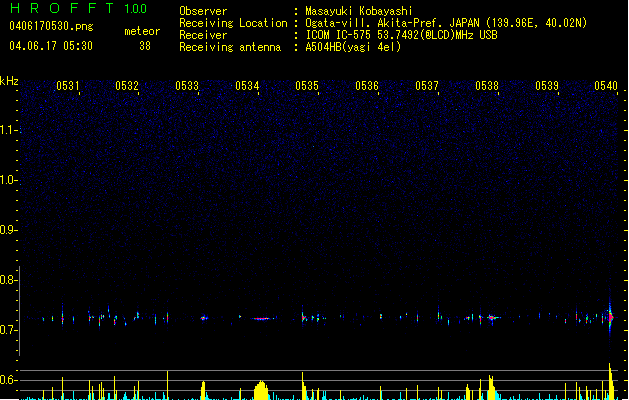
Task: Click the 0.7 kHz axis label
Action: tap(8, 330)
